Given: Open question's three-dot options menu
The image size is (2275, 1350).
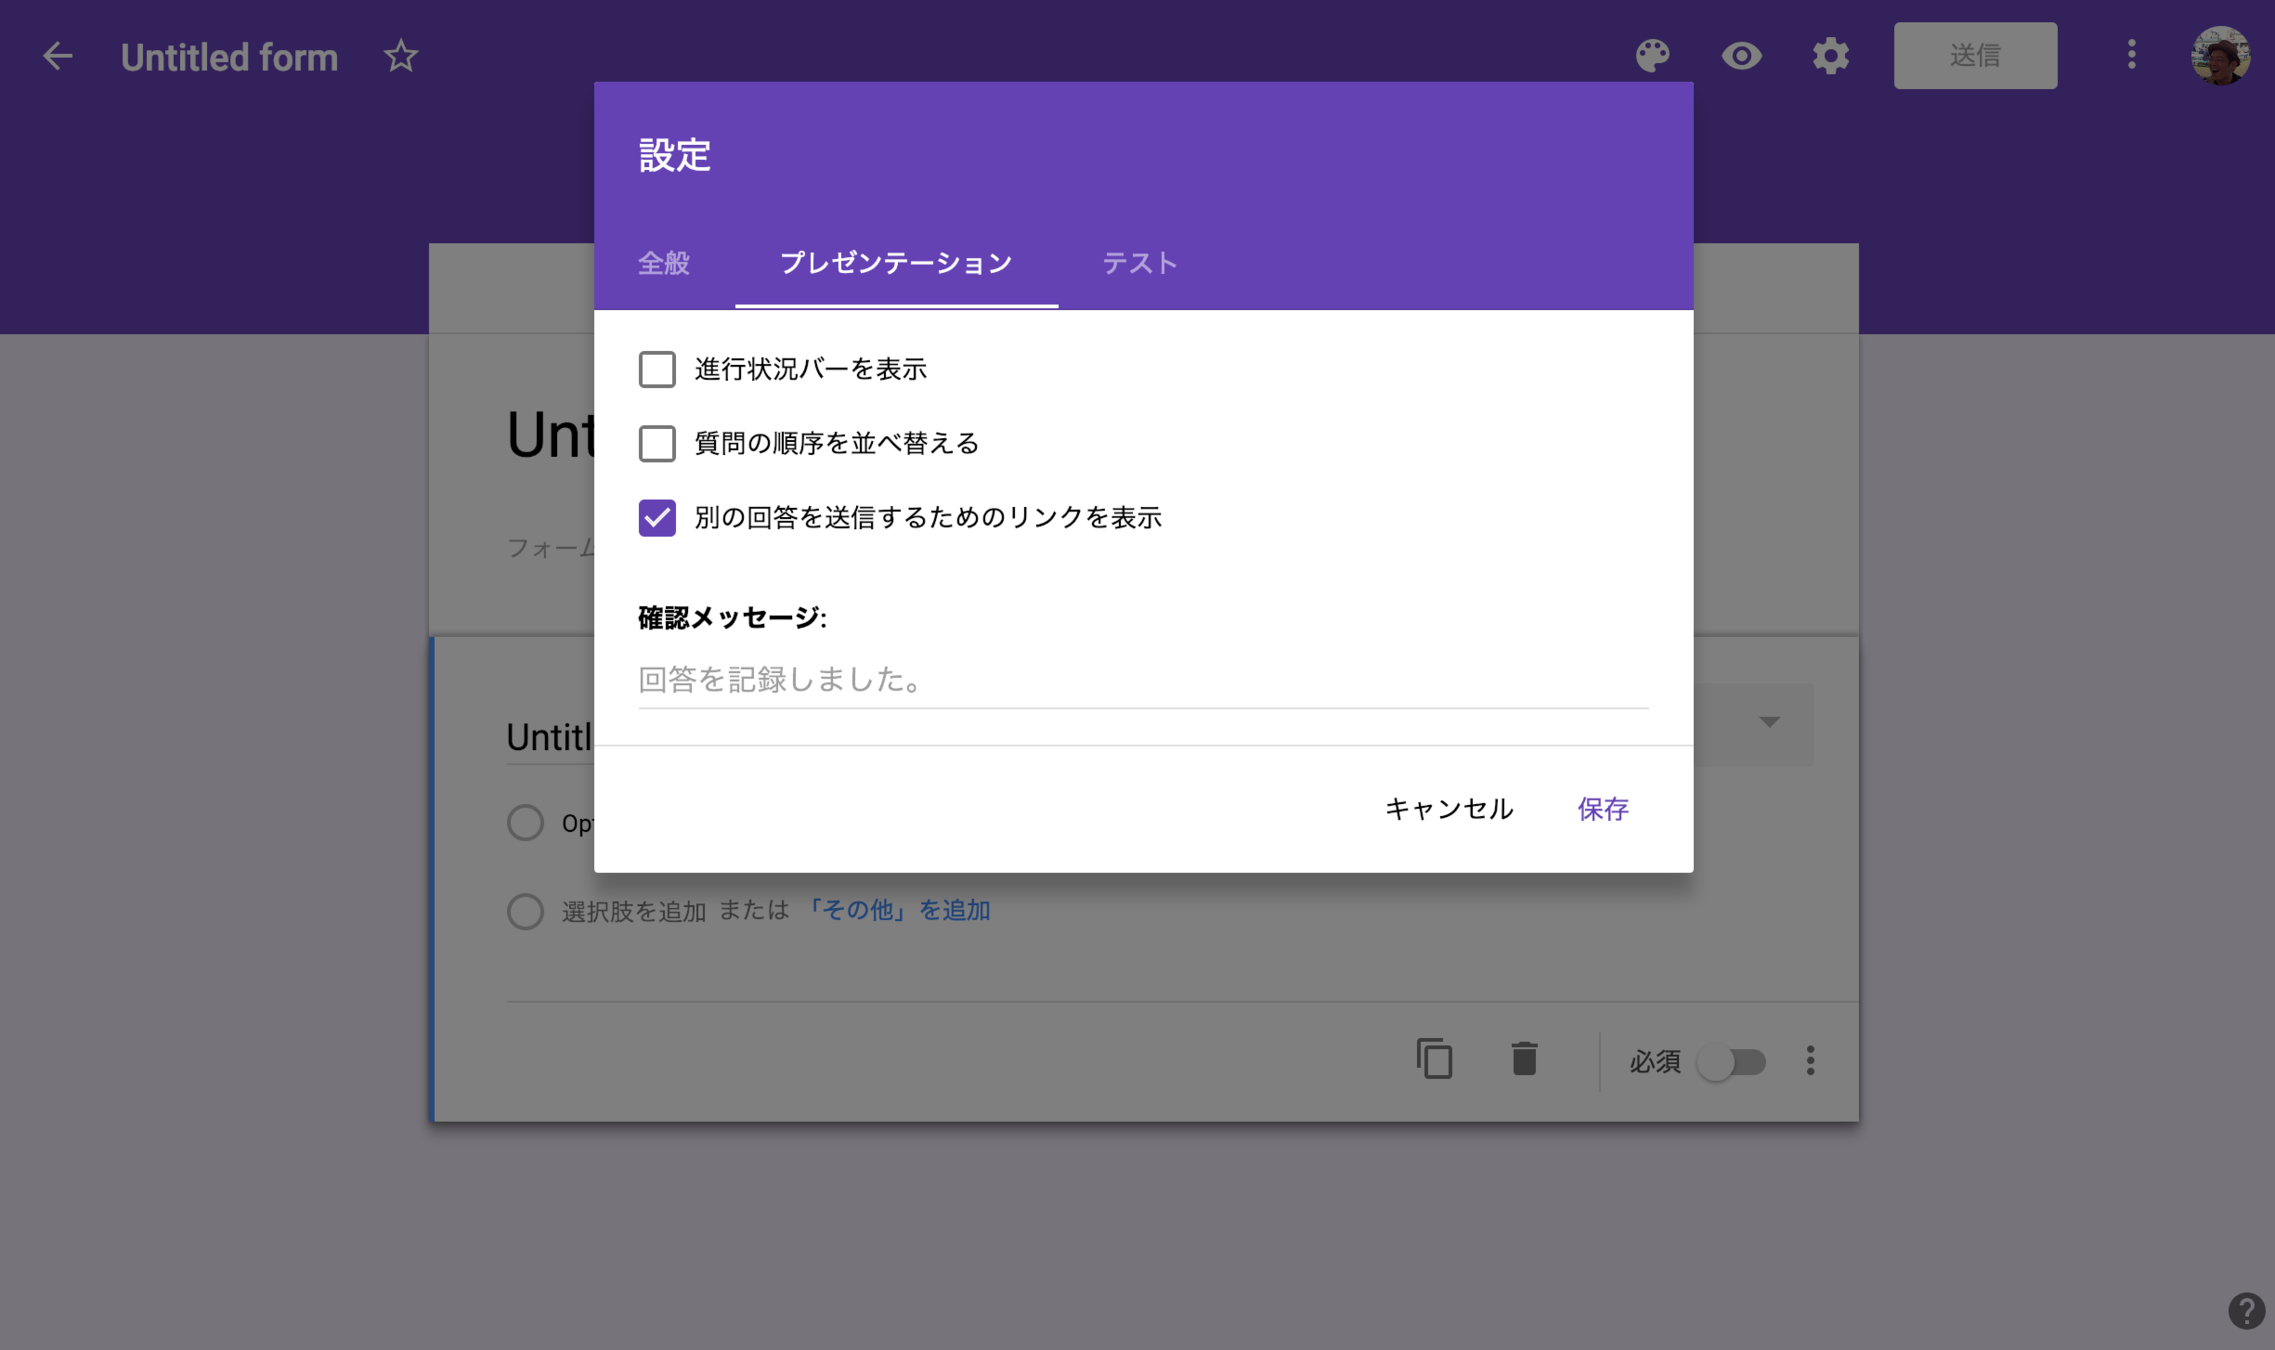Looking at the screenshot, I should [x=1810, y=1060].
